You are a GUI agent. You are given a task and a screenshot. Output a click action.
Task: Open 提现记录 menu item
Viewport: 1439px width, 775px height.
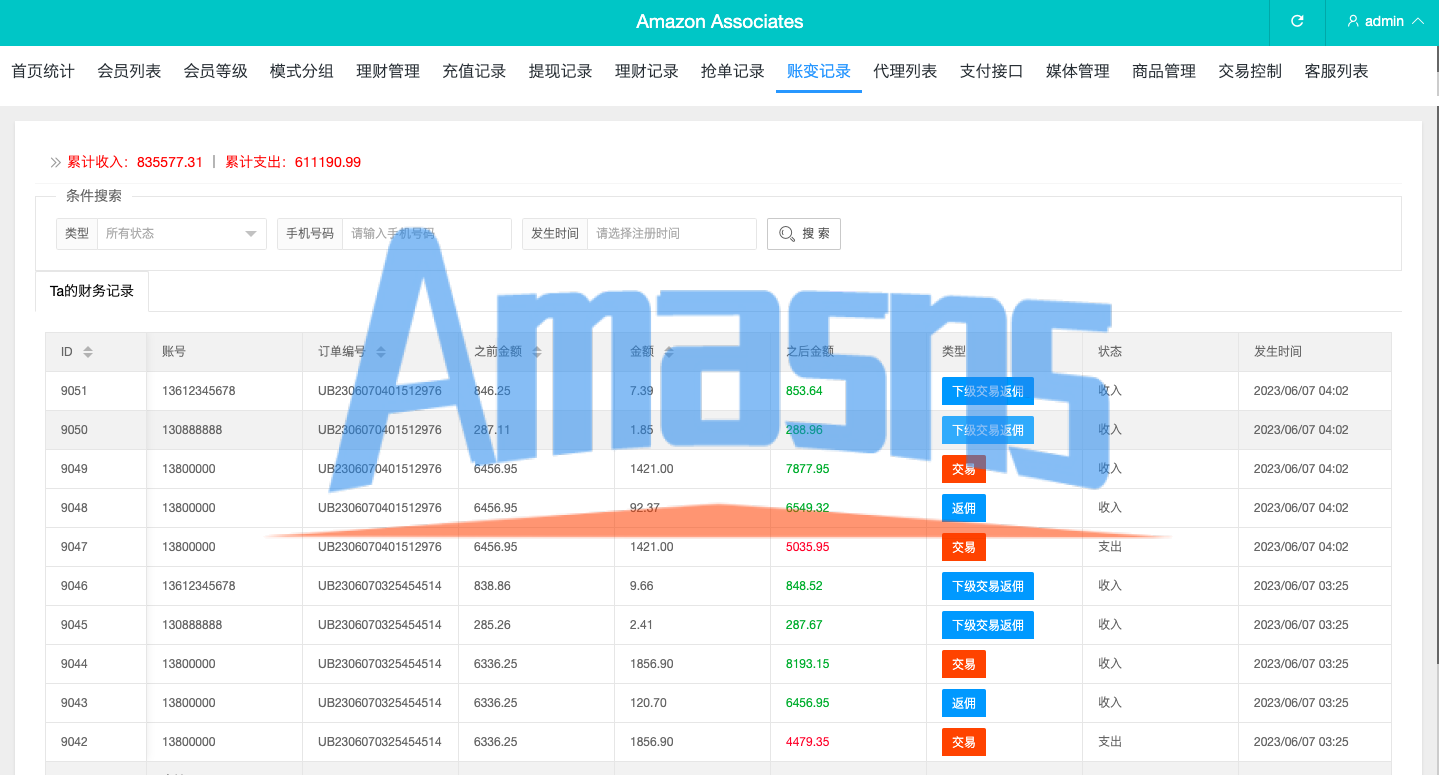[560, 71]
